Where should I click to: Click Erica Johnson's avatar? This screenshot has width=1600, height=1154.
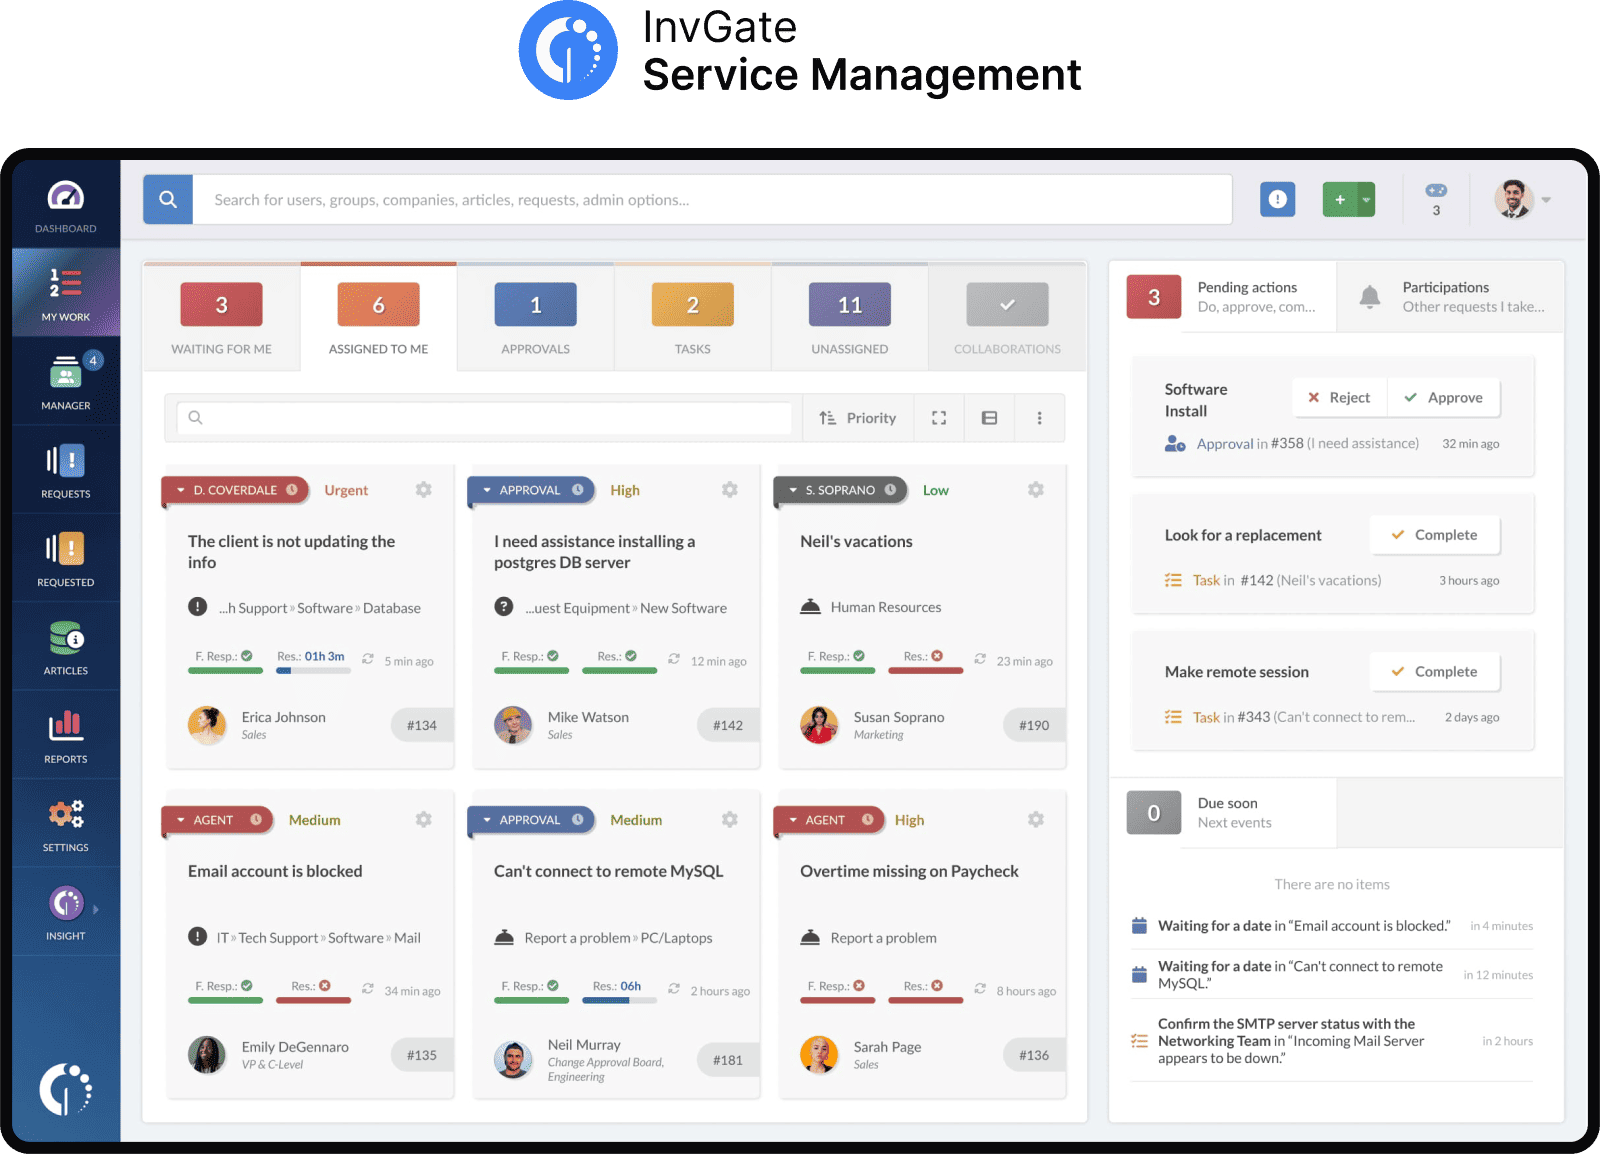tap(207, 725)
